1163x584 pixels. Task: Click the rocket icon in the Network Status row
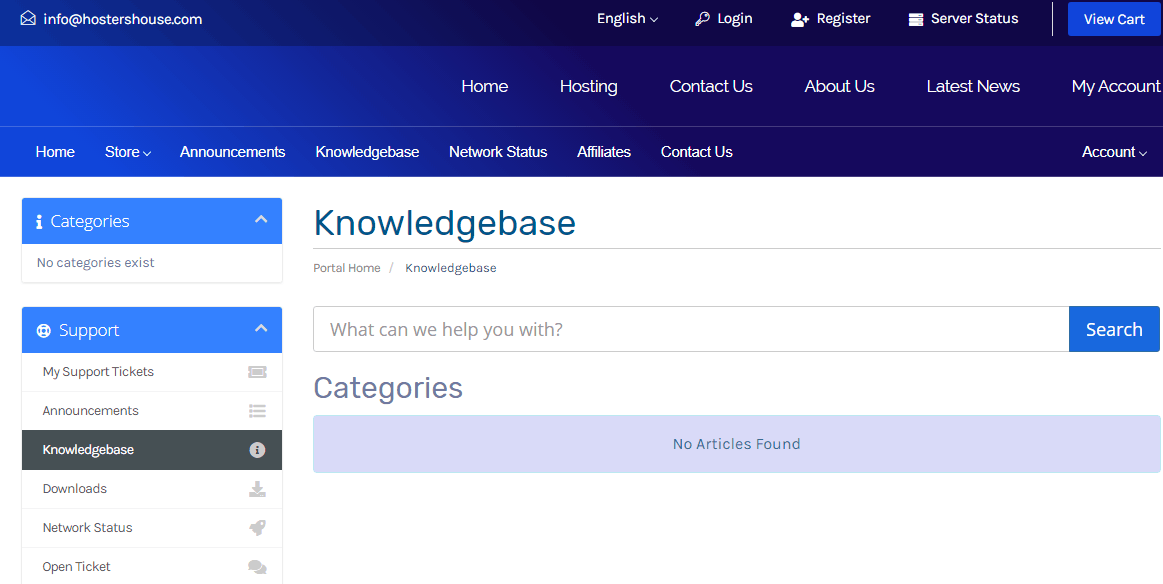(x=257, y=528)
